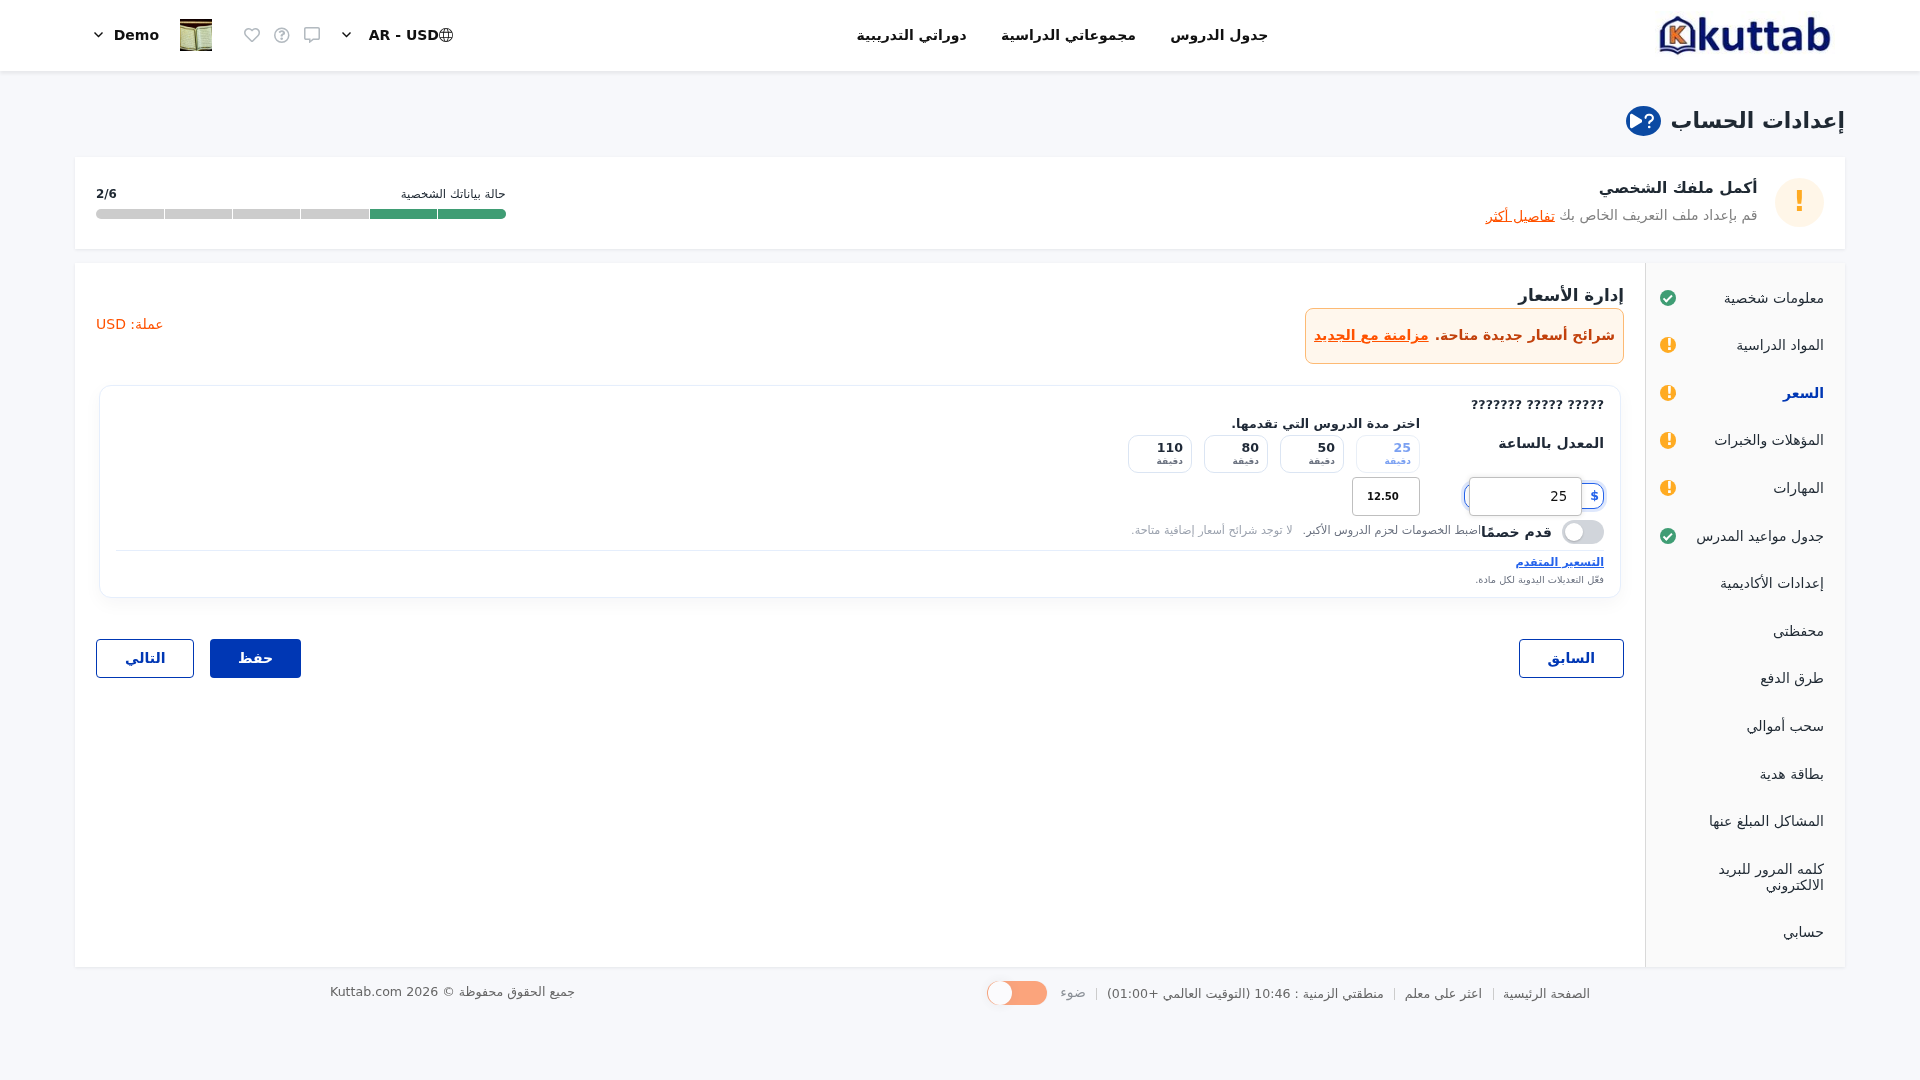This screenshot has height=1080, width=1920.
Task: Open the help video icon beside إعدادات الحساب
Action: coord(1643,121)
